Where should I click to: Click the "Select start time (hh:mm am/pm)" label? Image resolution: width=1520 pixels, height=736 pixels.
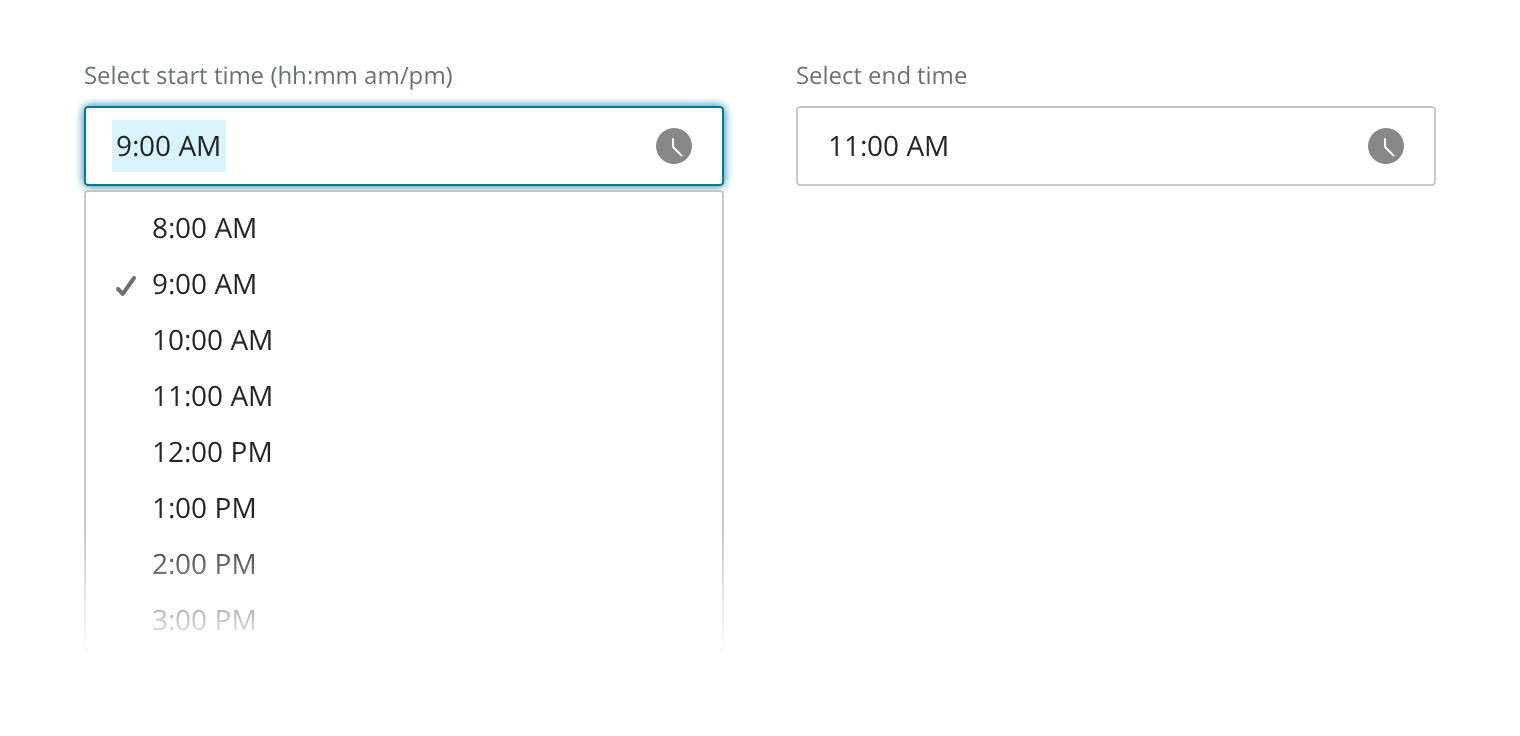click(x=268, y=76)
